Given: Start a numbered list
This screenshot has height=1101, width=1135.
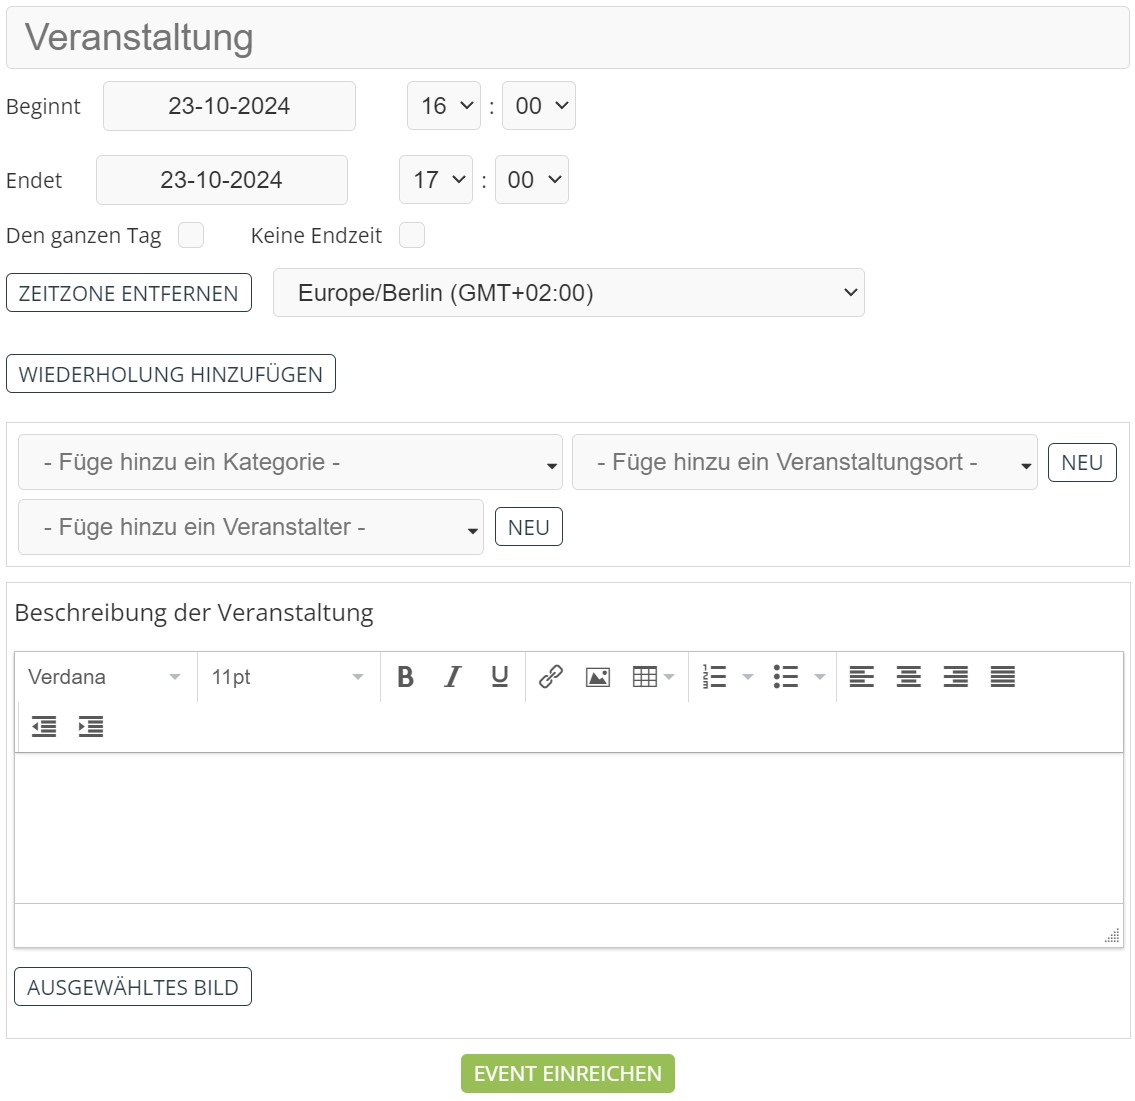Looking at the screenshot, I should point(715,677).
